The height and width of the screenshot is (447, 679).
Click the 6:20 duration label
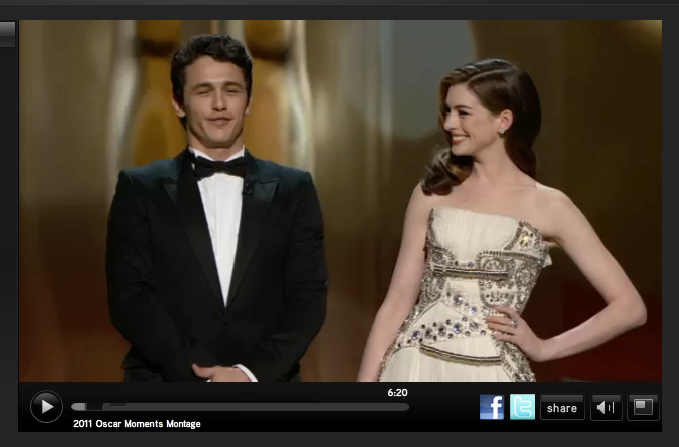(397, 393)
